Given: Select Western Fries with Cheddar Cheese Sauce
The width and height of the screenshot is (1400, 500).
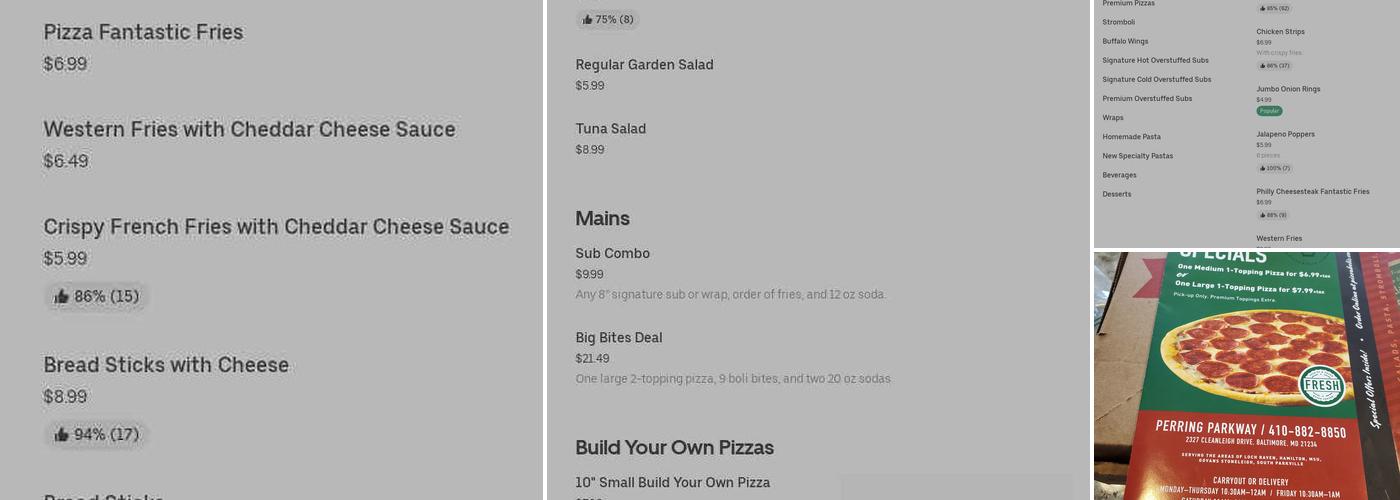Looking at the screenshot, I should click(x=249, y=129).
